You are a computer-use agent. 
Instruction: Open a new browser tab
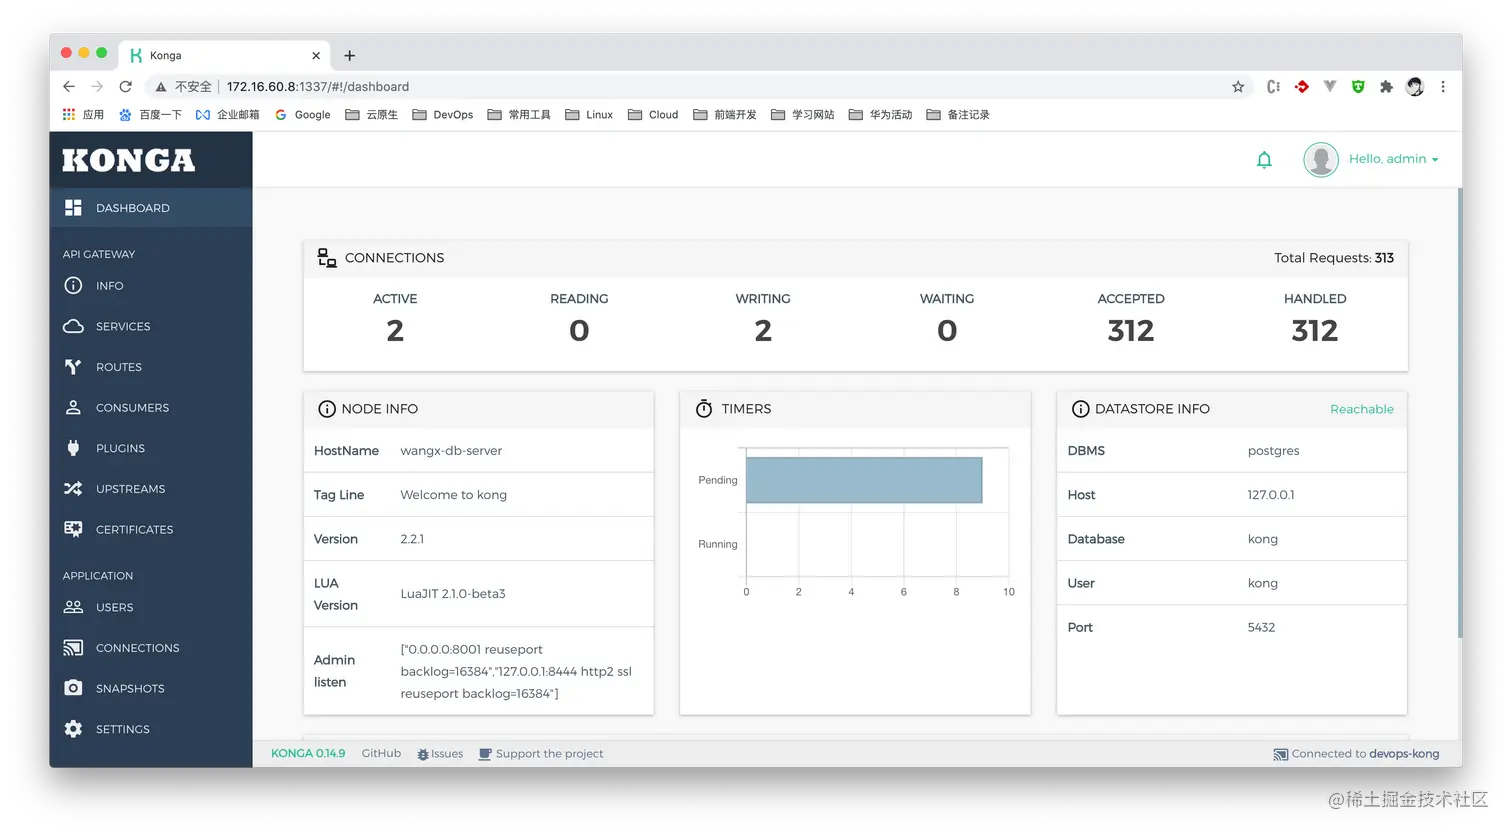point(349,56)
